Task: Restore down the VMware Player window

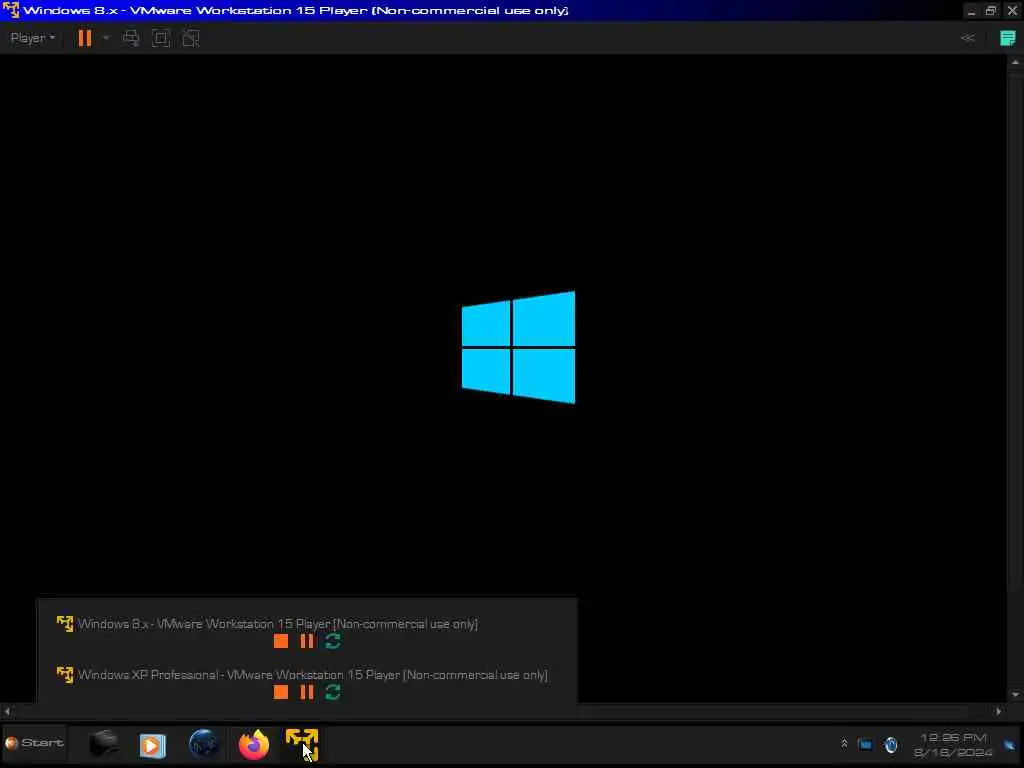Action: [x=991, y=11]
